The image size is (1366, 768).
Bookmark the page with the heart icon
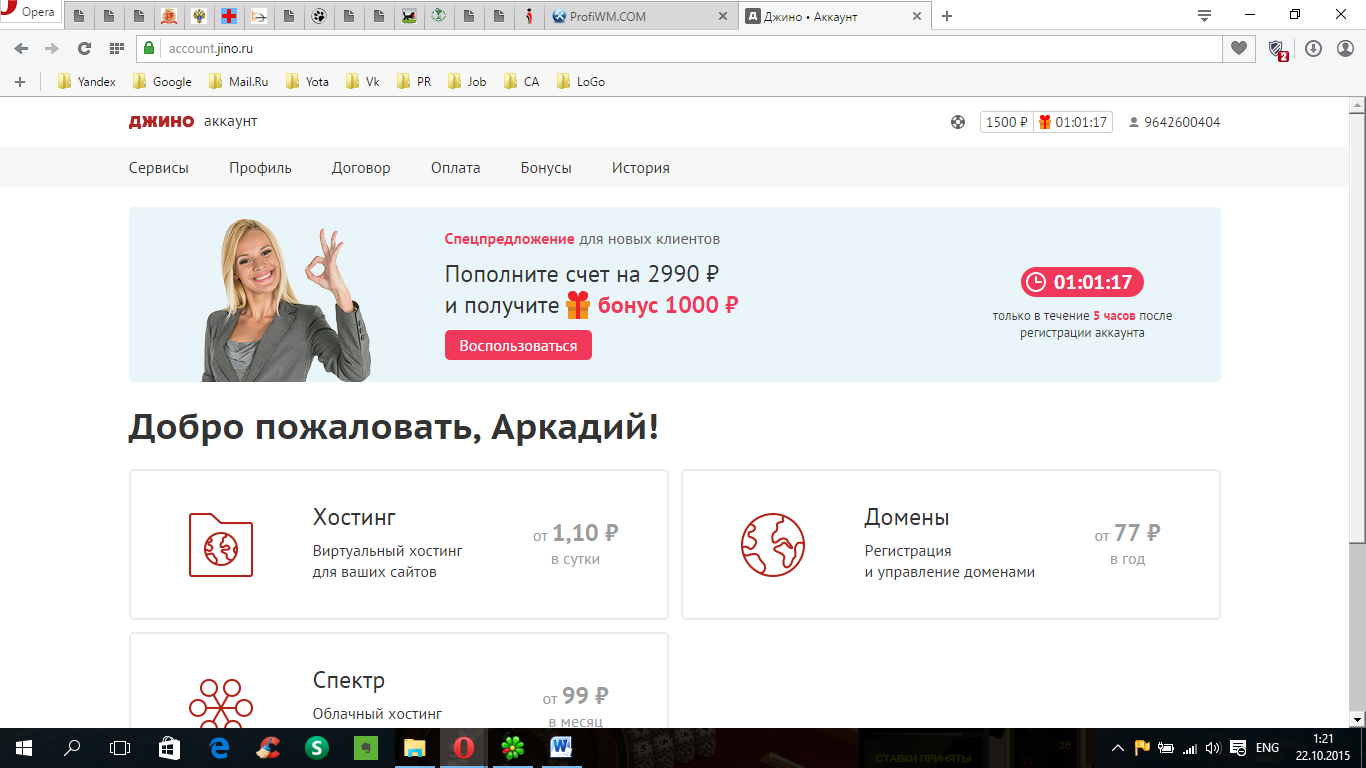(x=1238, y=48)
